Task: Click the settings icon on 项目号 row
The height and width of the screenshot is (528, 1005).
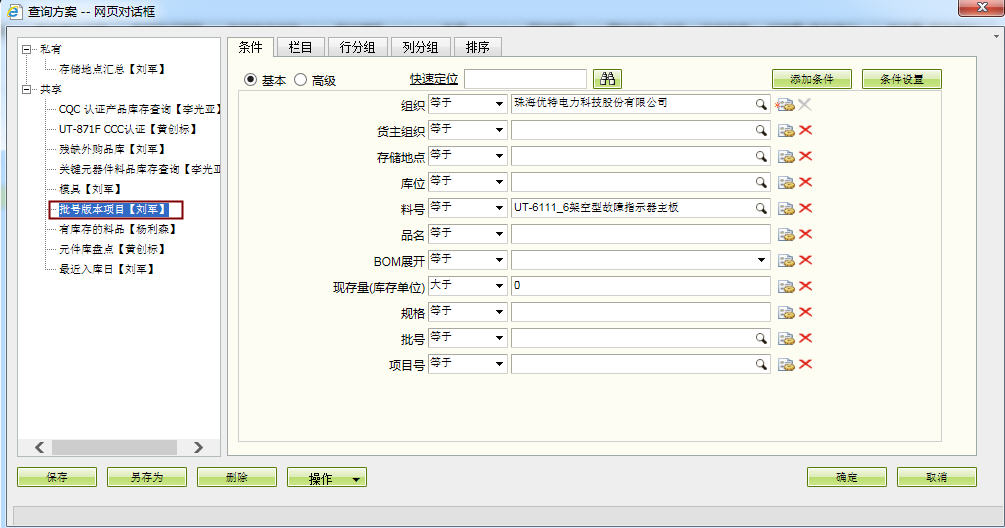Action: pyautogui.click(x=786, y=365)
